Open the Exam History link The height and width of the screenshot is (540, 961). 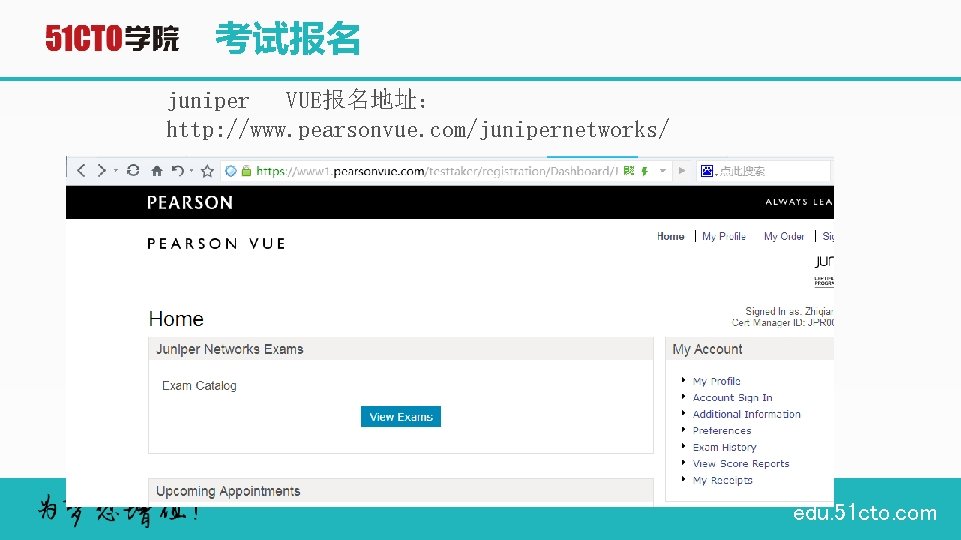[x=724, y=447]
